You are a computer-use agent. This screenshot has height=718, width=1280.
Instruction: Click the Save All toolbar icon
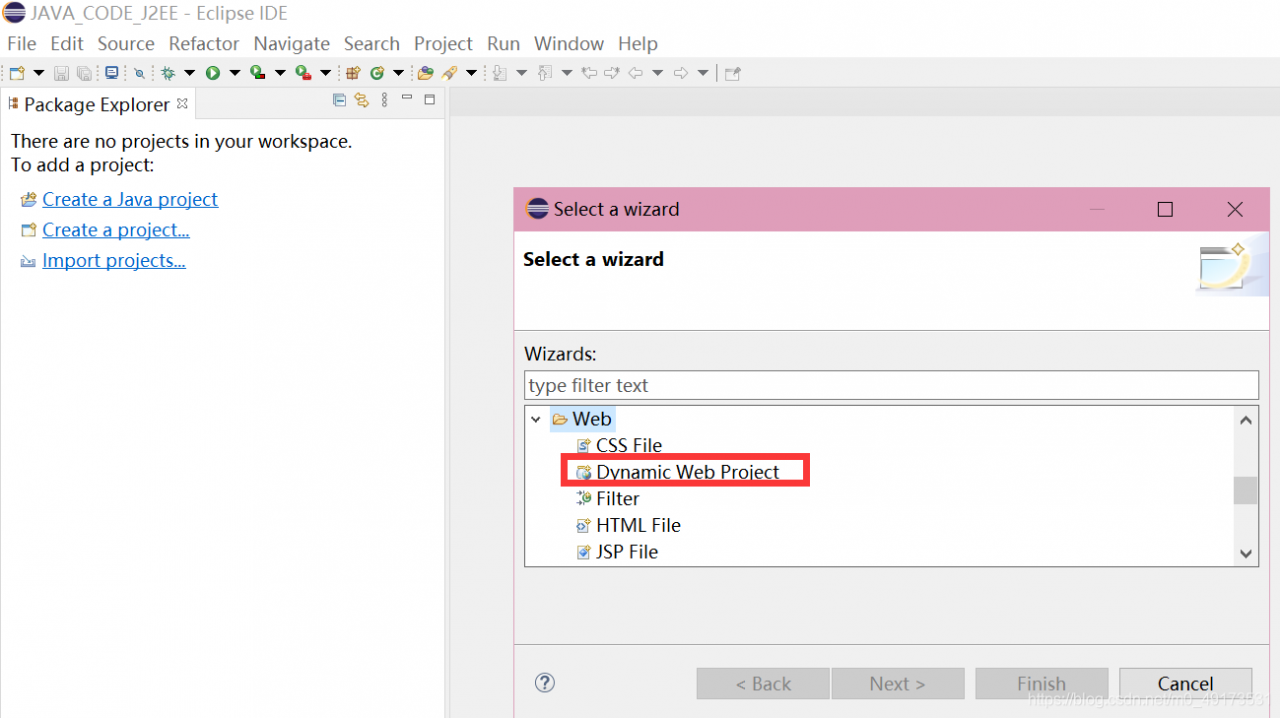coord(84,73)
